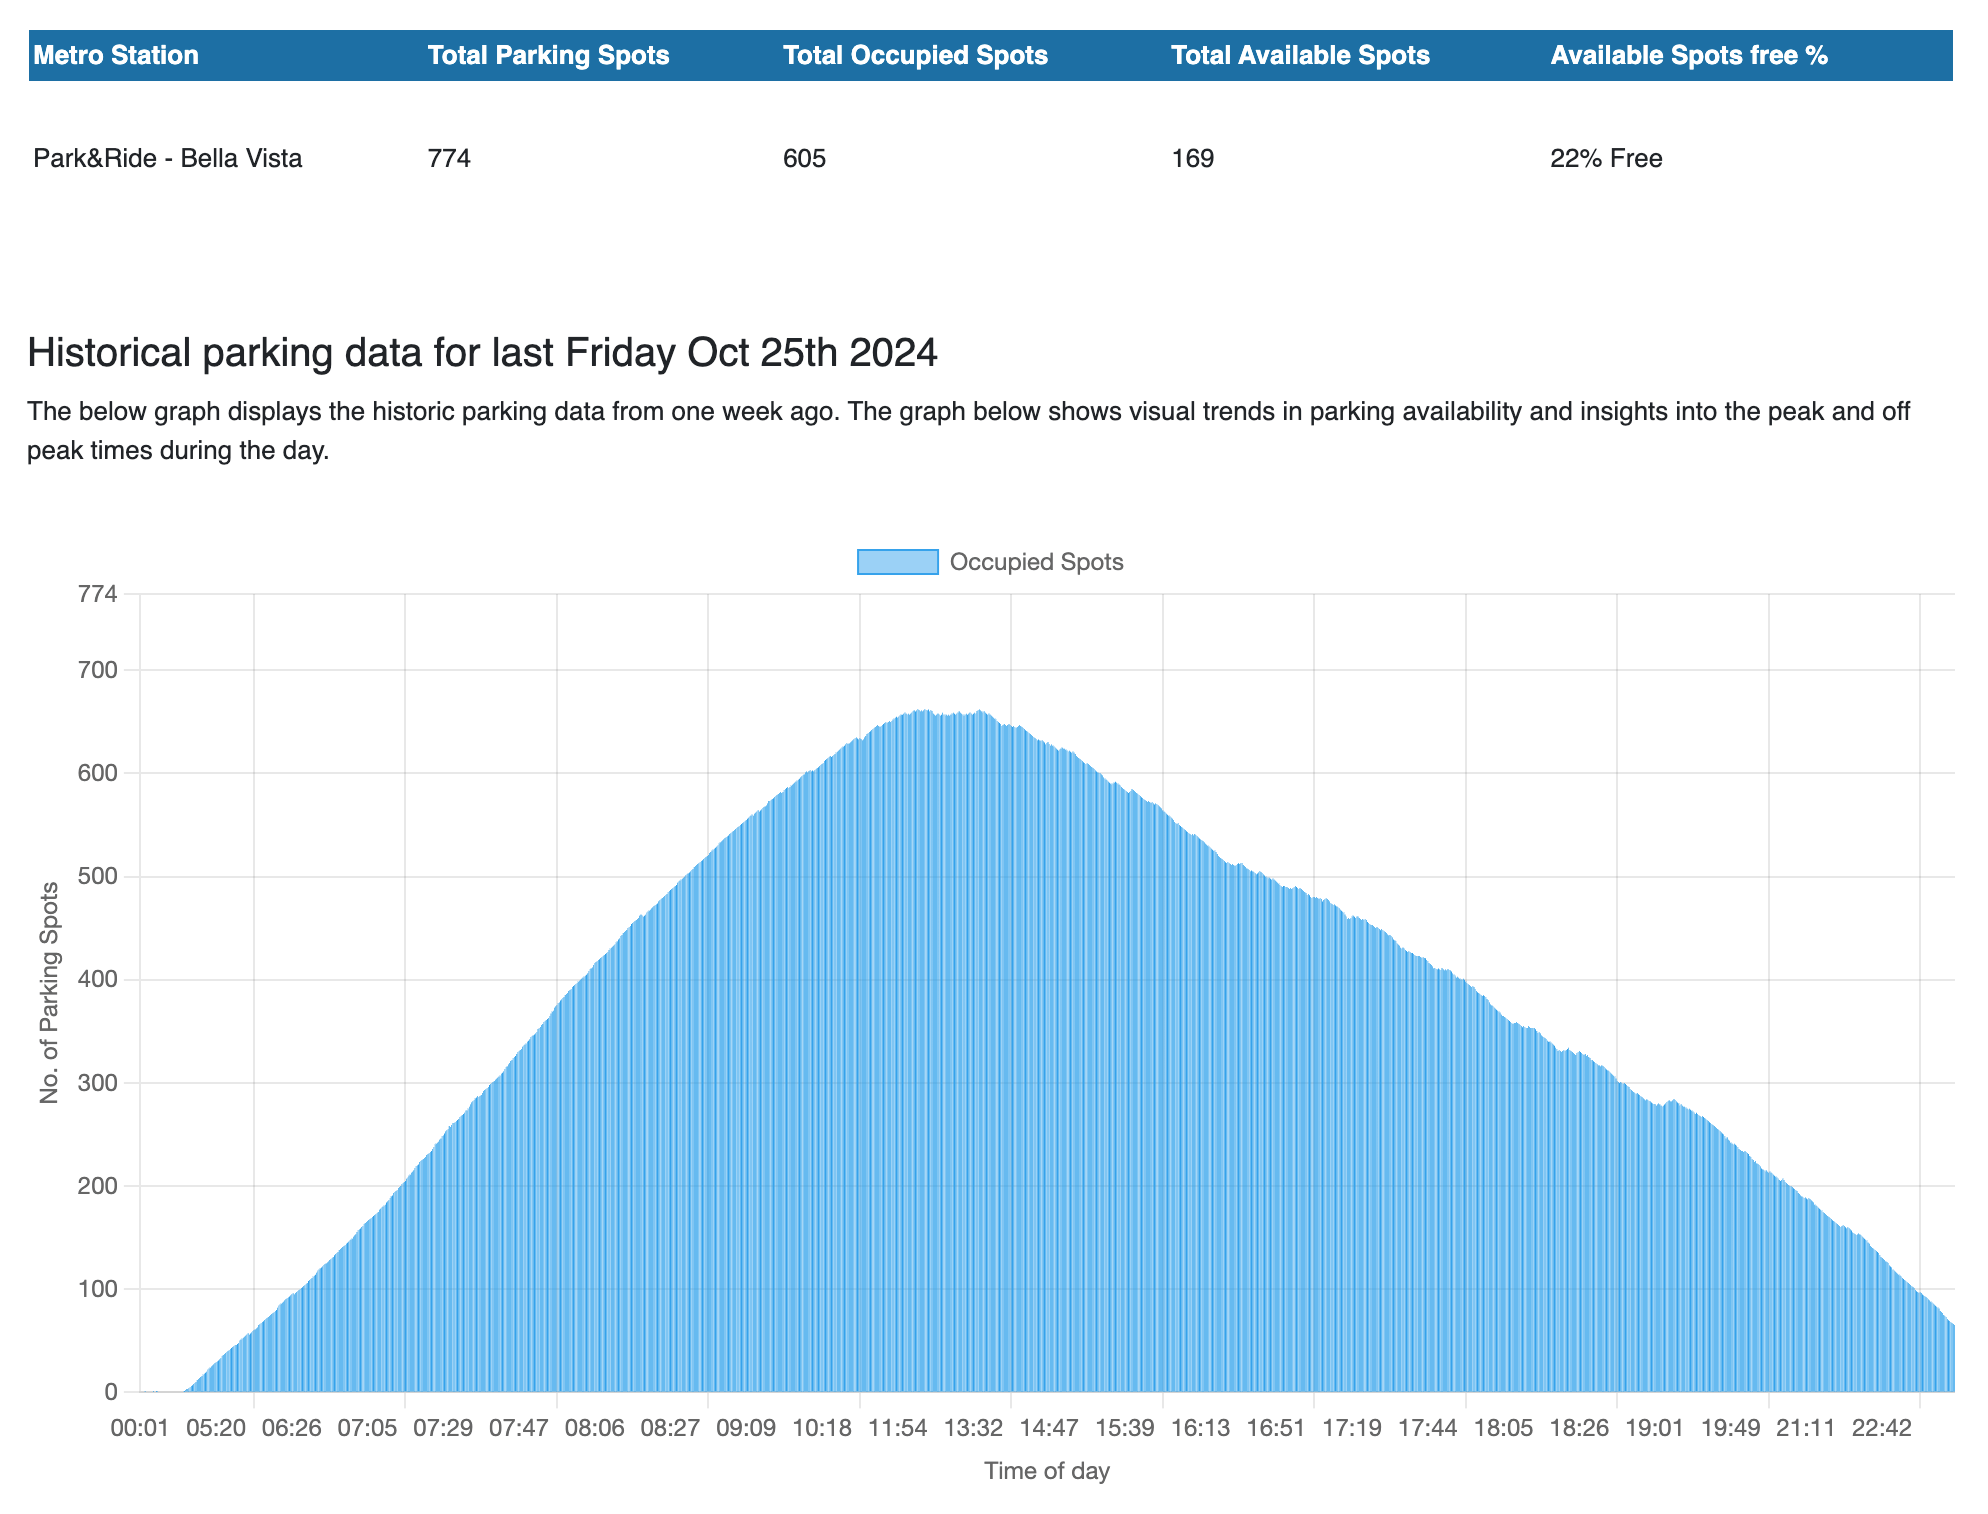Click the 14:47 time axis label
This screenshot has width=1988, height=1514.
[1049, 1428]
